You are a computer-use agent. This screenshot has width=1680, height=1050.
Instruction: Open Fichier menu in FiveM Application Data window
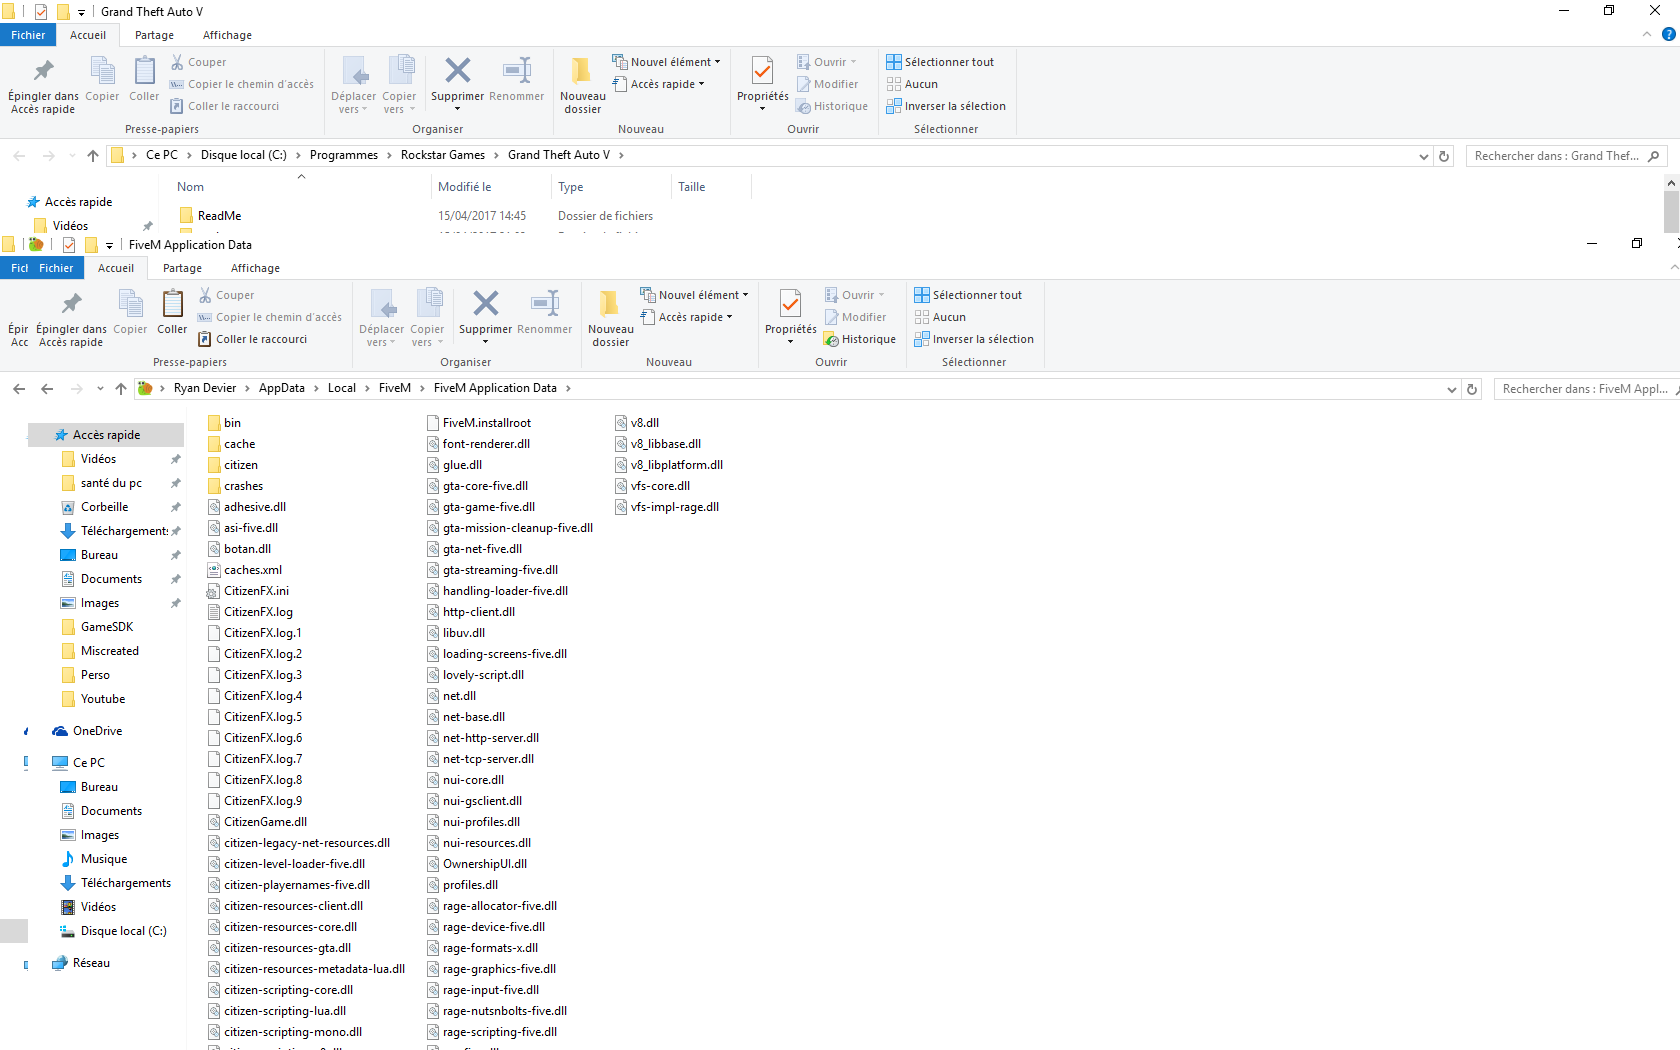tap(56, 268)
